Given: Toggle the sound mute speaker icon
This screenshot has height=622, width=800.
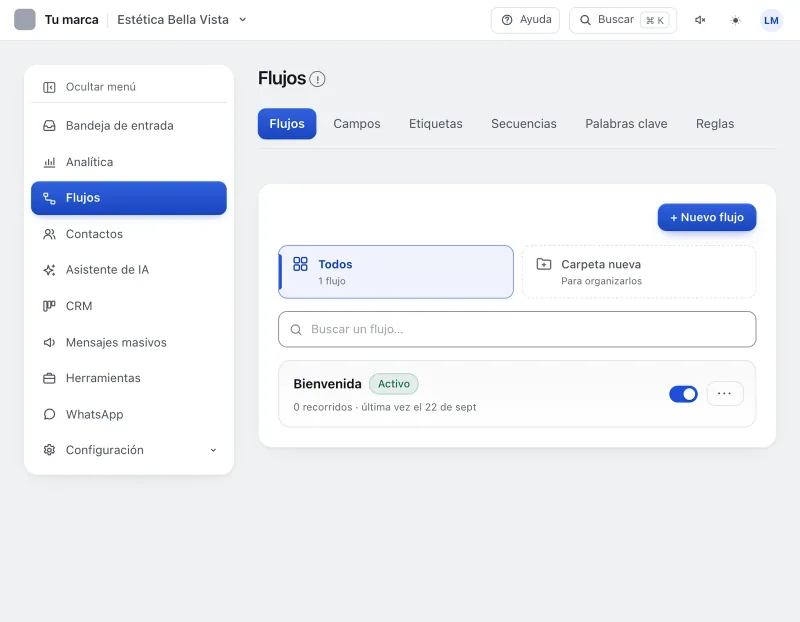Looking at the screenshot, I should [700, 20].
